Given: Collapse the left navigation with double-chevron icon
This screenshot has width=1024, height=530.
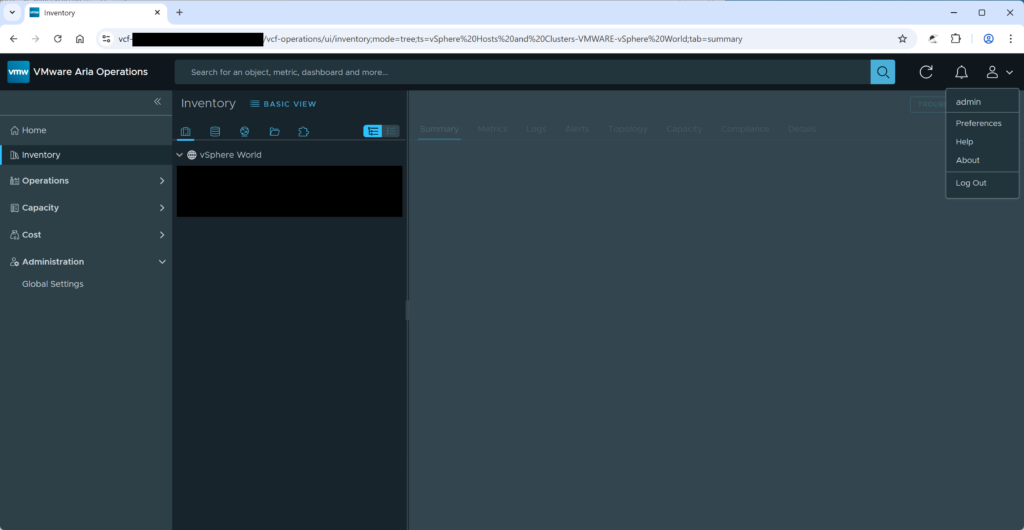Looking at the screenshot, I should click(x=157, y=102).
